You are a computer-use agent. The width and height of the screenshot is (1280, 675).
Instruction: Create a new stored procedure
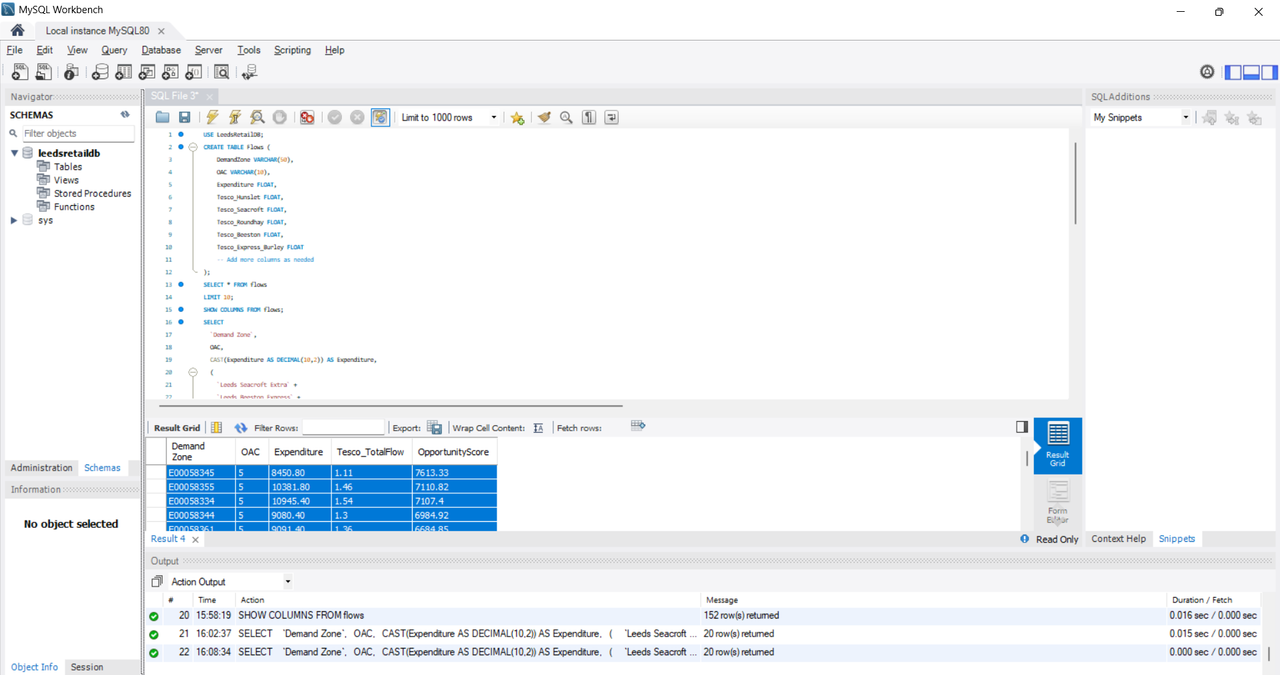point(171,72)
